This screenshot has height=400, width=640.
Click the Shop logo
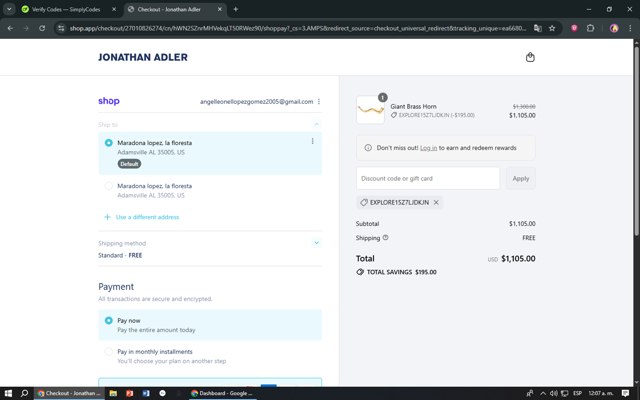click(x=109, y=101)
